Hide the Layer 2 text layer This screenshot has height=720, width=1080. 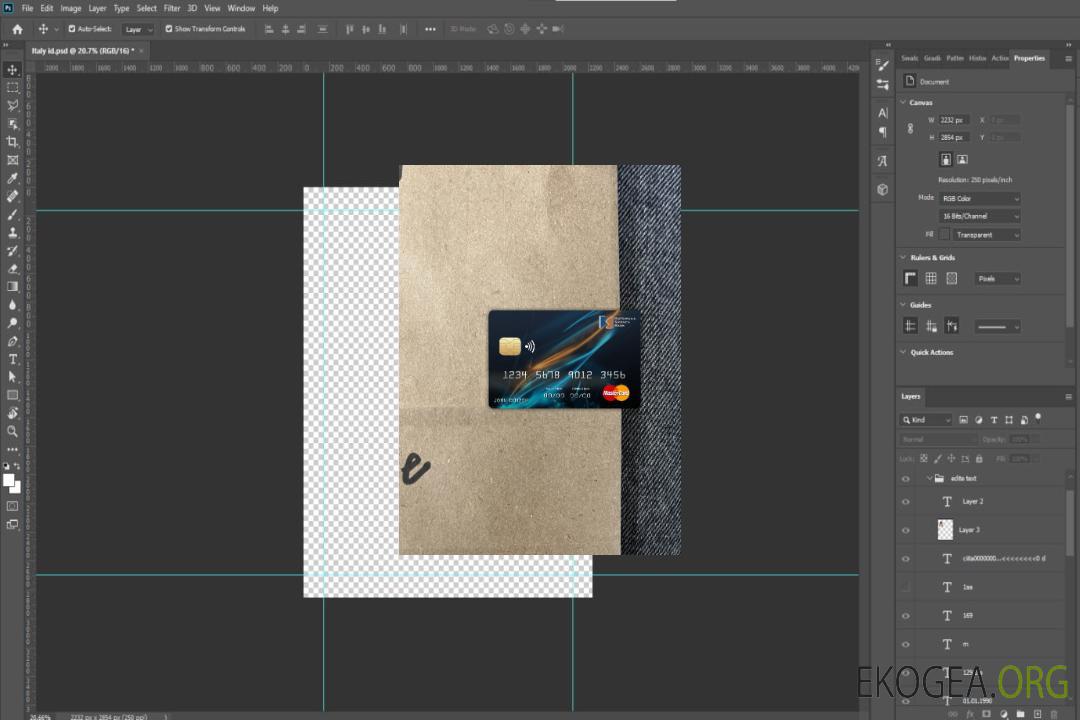pyautogui.click(x=906, y=502)
